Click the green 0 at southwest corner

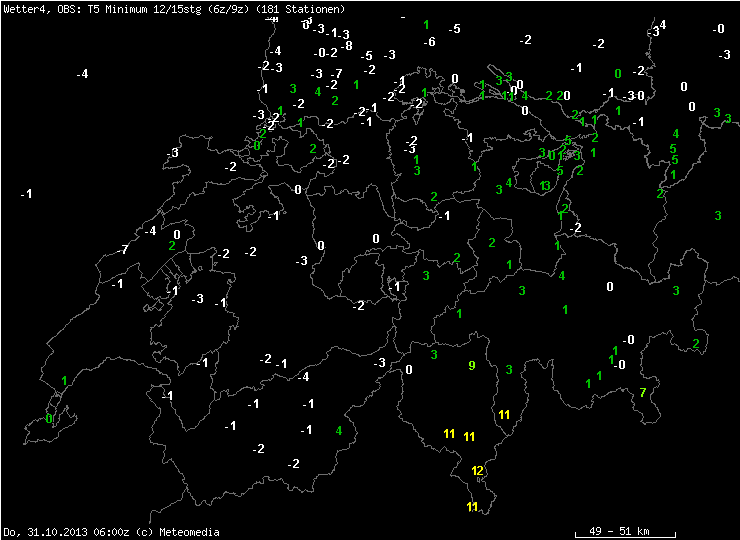click(49, 419)
